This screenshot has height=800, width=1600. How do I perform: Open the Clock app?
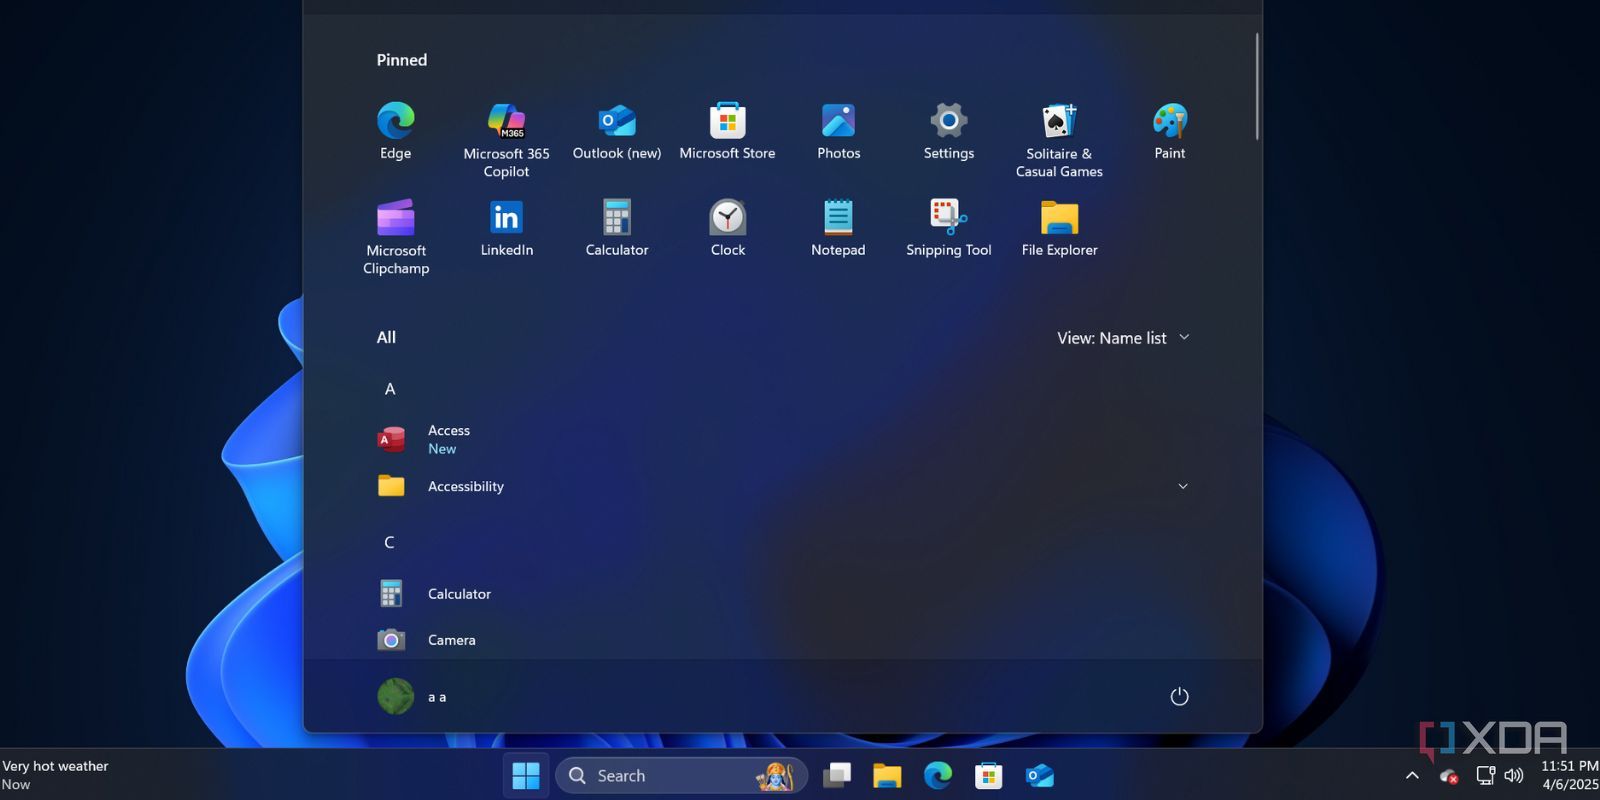click(x=727, y=219)
